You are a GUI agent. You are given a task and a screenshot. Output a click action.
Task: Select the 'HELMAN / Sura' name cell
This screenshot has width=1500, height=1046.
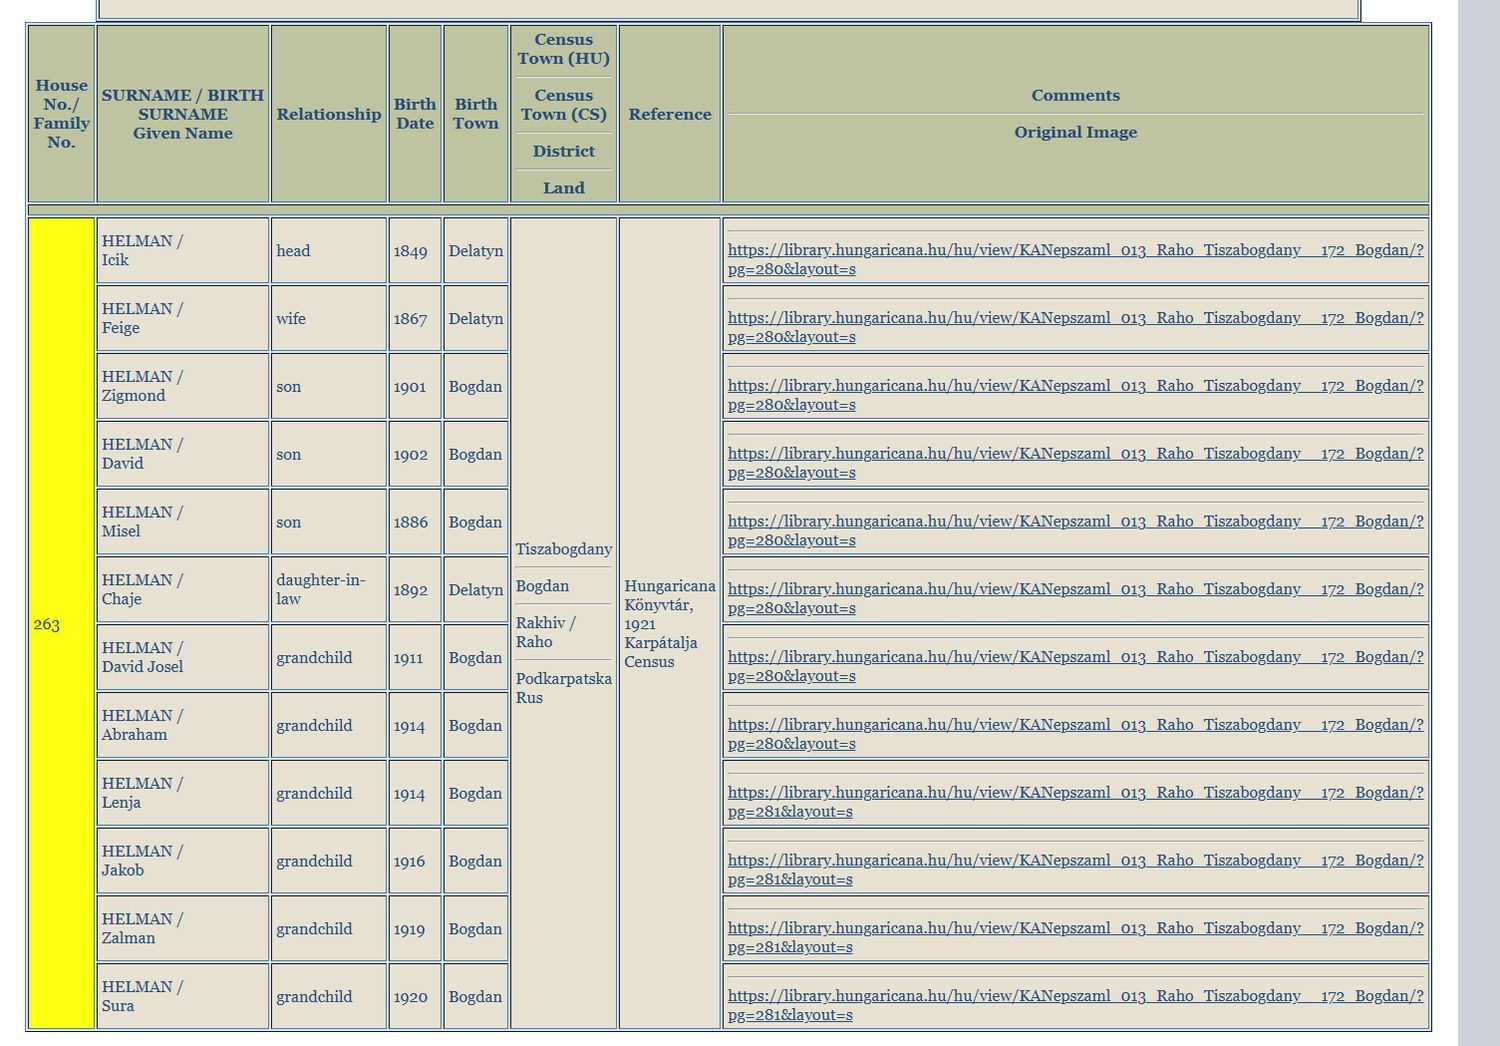[183, 997]
